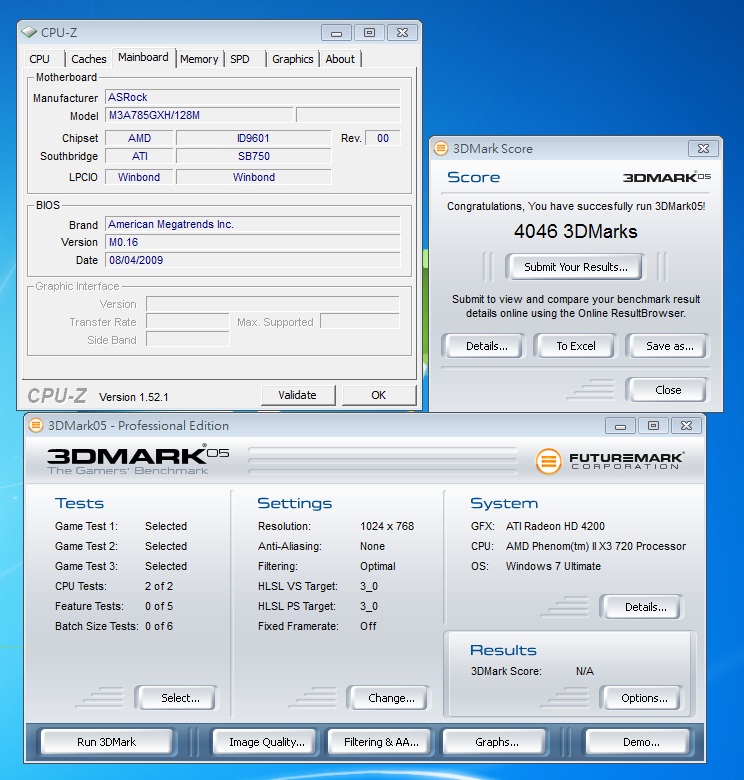The image size is (744, 780).
Task: Click OK in the CPU-Z window
Action: coord(378,395)
